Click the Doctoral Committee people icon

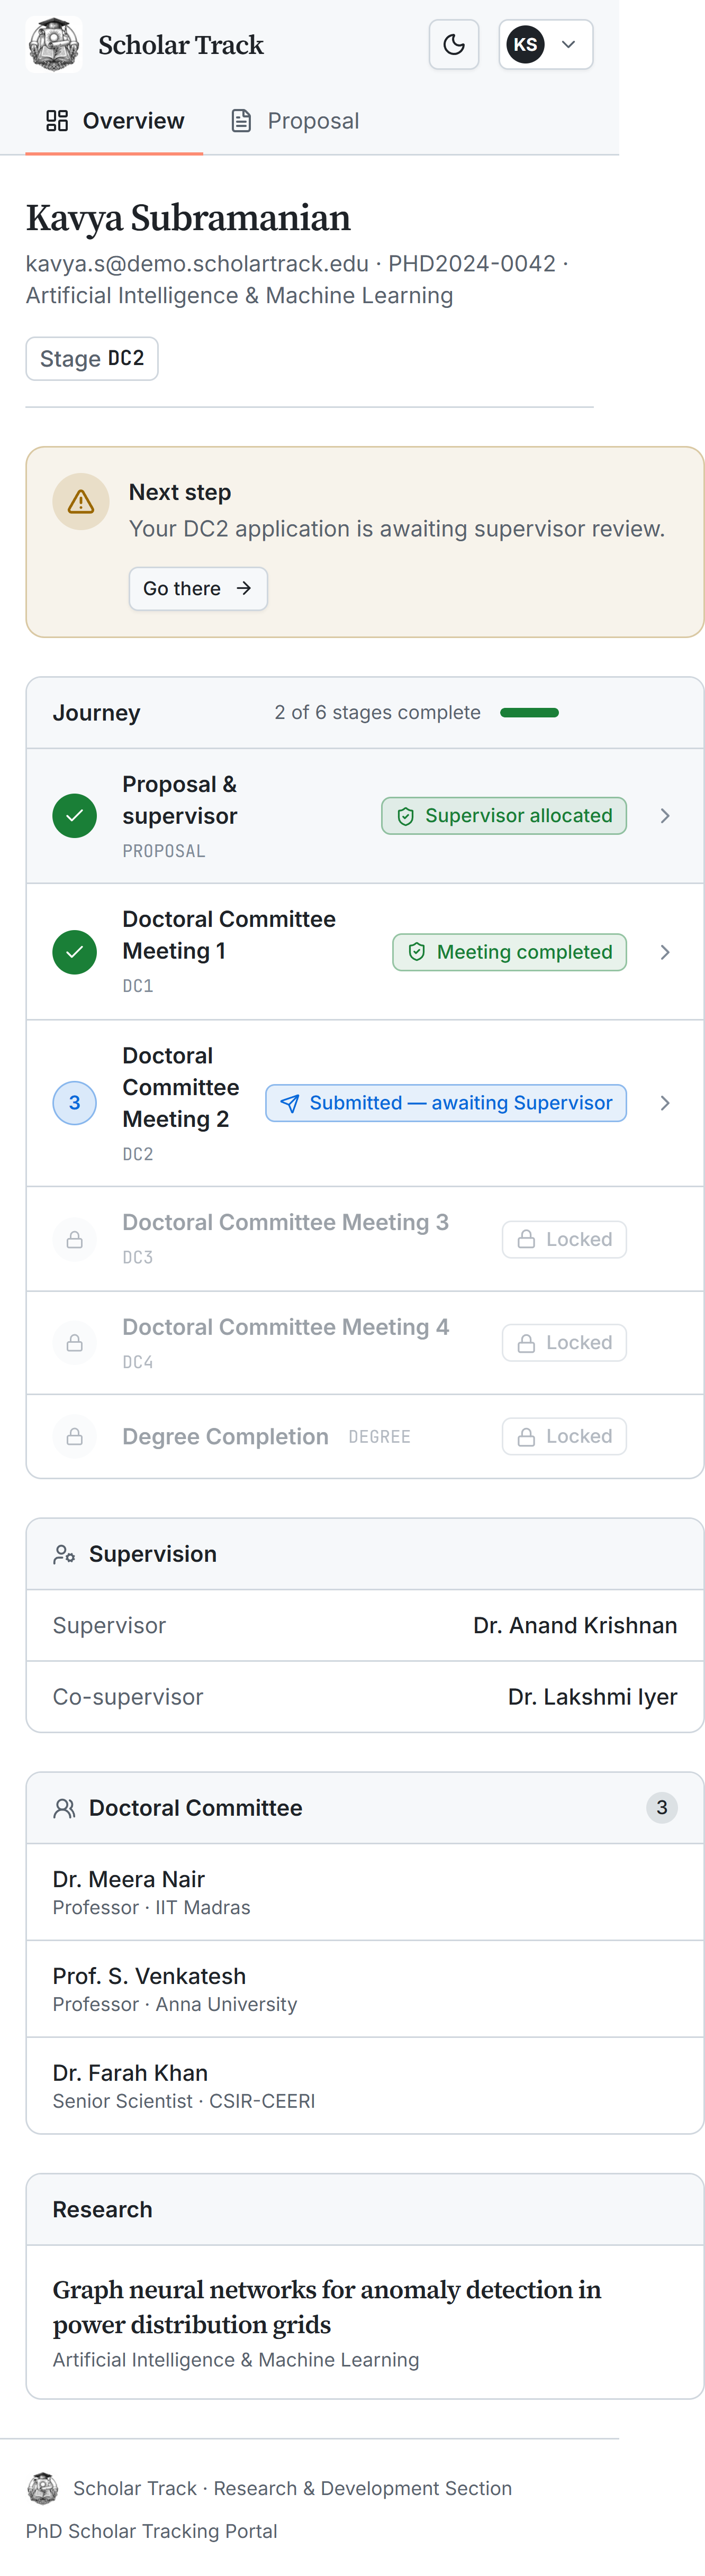coord(64,1809)
